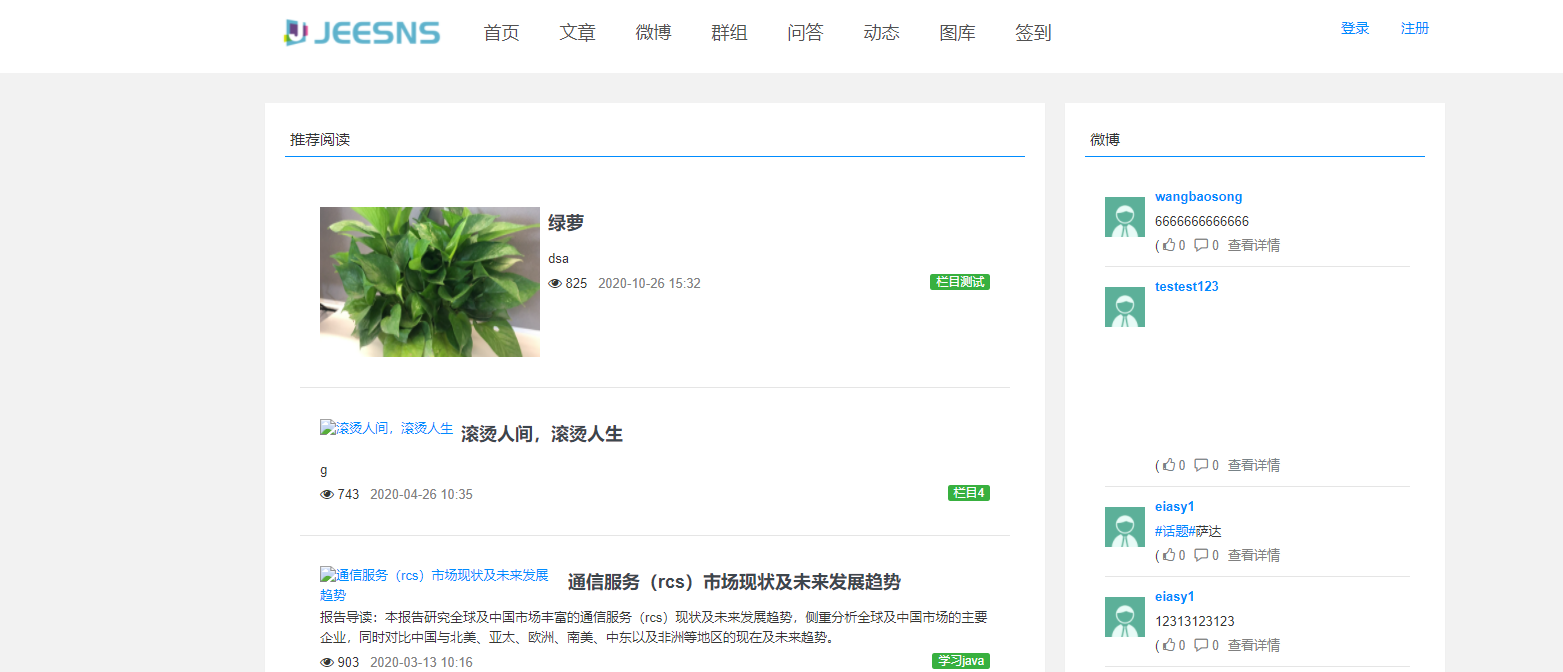View details of 12313123123 weibo
This screenshot has width=1563, height=672.
click(x=1254, y=645)
